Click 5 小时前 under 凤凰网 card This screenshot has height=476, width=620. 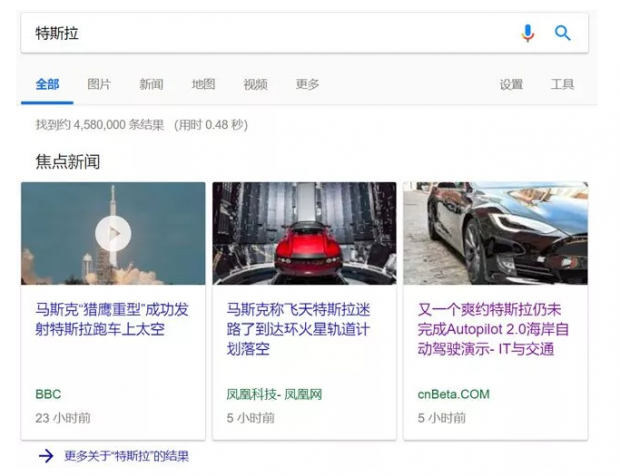[250, 418]
